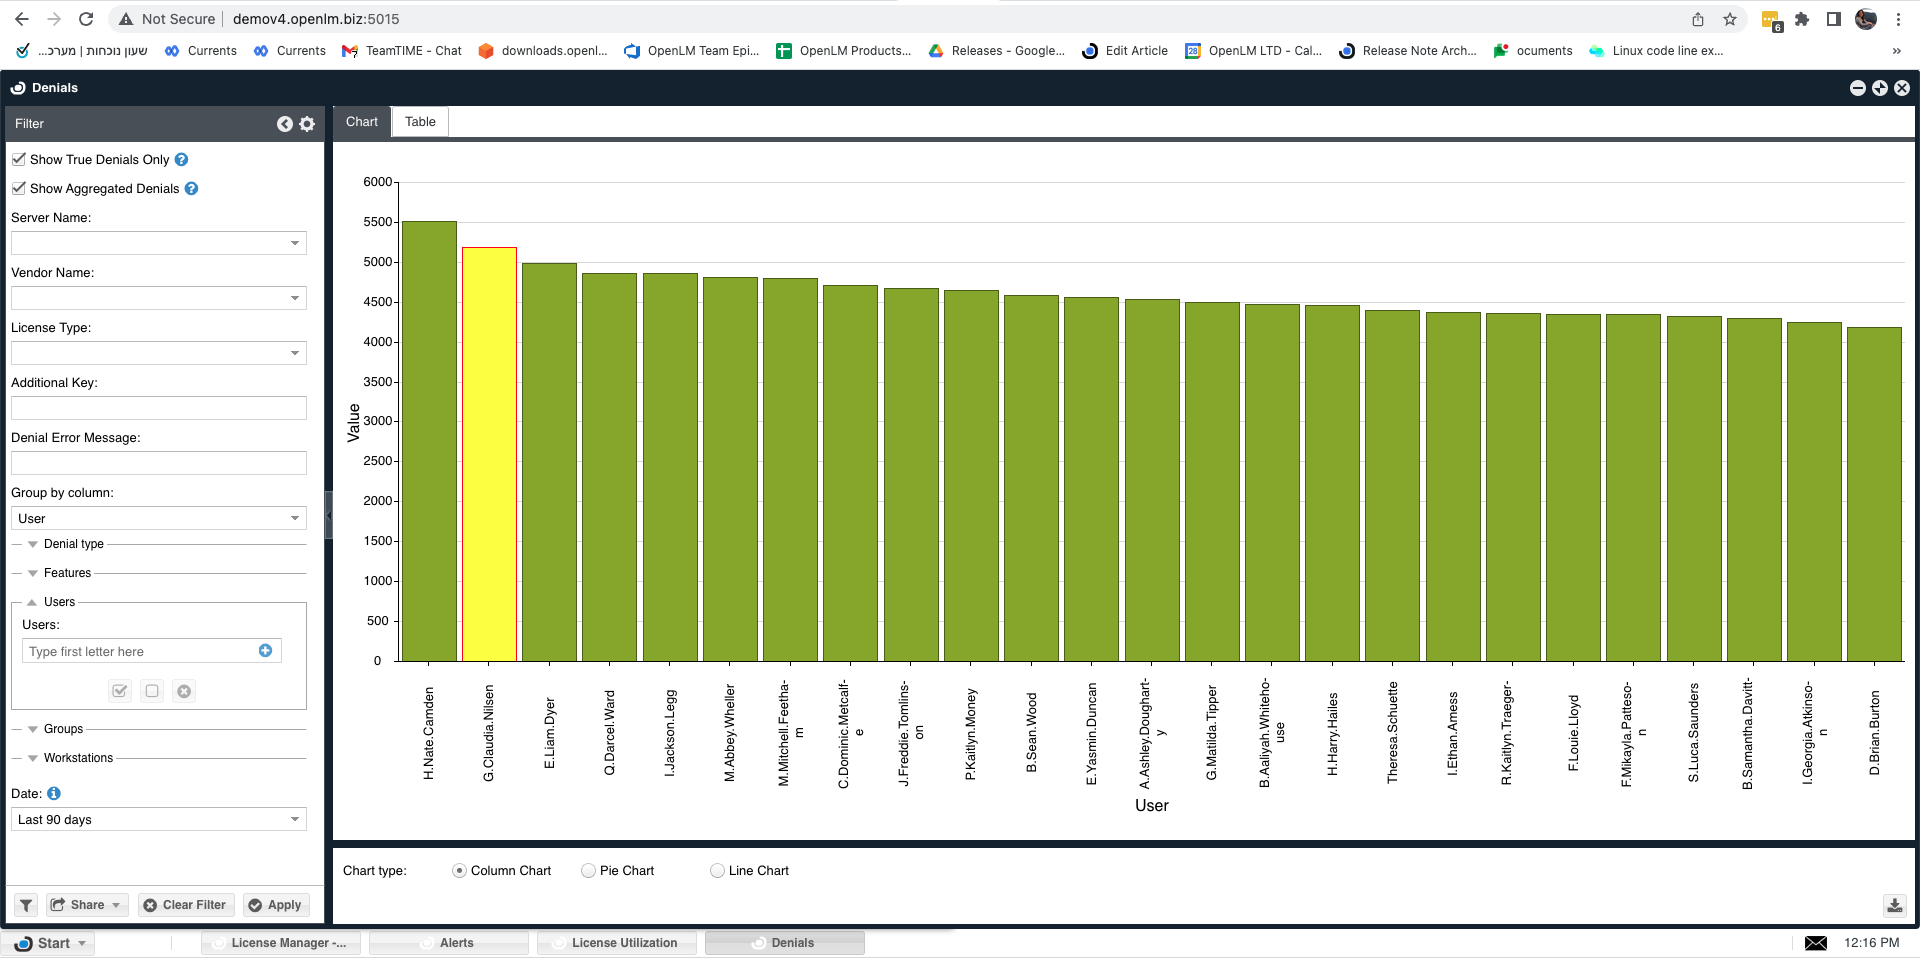Click help icon next to Show True Denials
The width and height of the screenshot is (1920, 960).
[182, 160]
